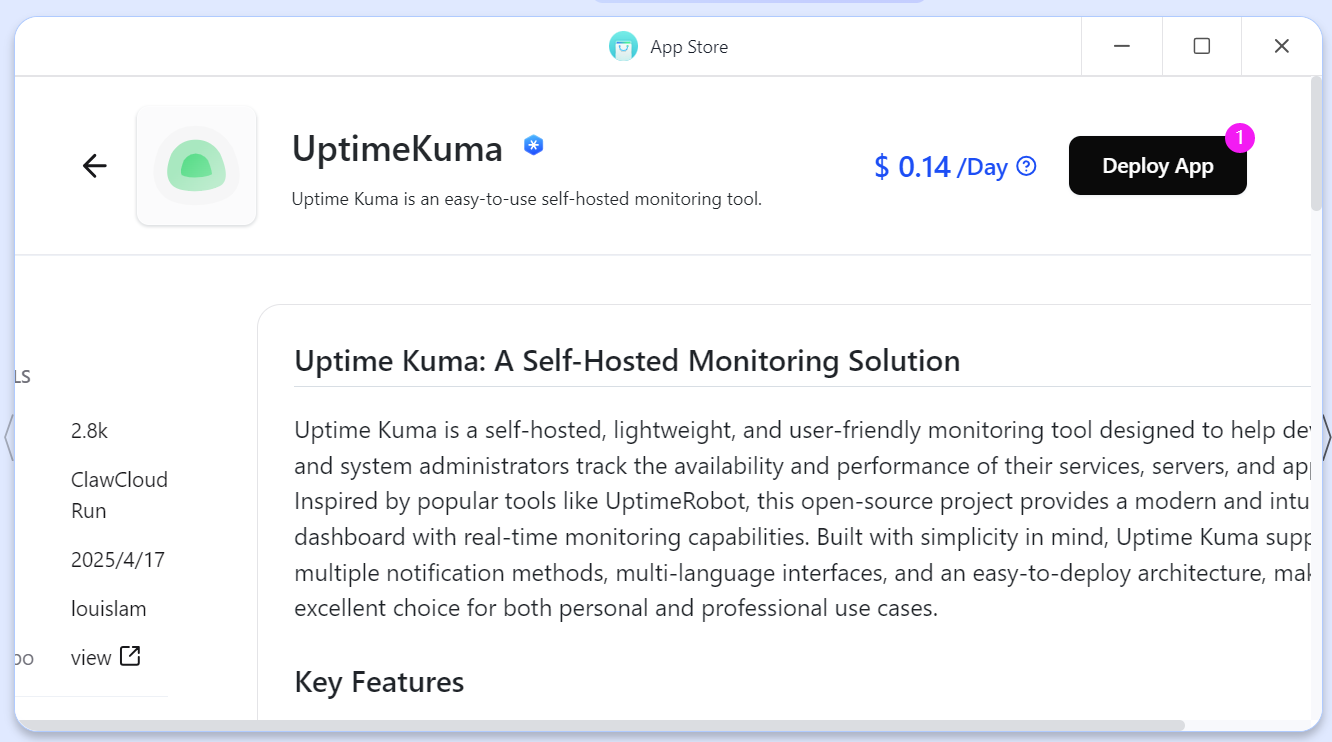Click the horizontal scrollbar at the bottom
The width and height of the screenshot is (1332, 742).
[x=600, y=725]
